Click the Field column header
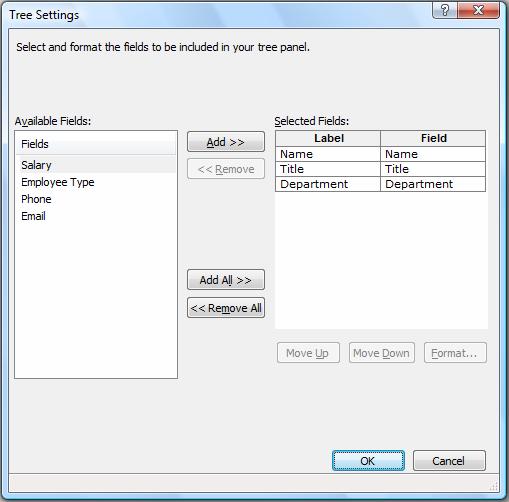 click(x=433, y=138)
